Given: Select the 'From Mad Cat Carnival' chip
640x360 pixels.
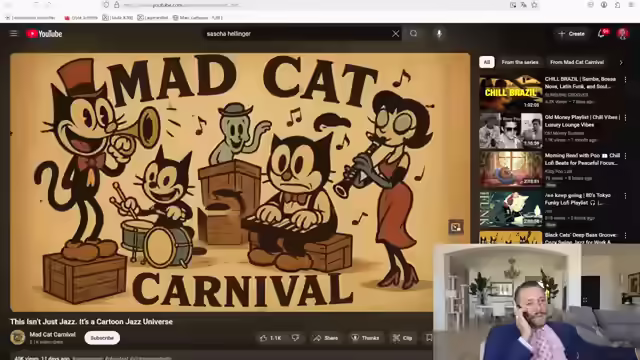Looking at the screenshot, I should (577, 62).
